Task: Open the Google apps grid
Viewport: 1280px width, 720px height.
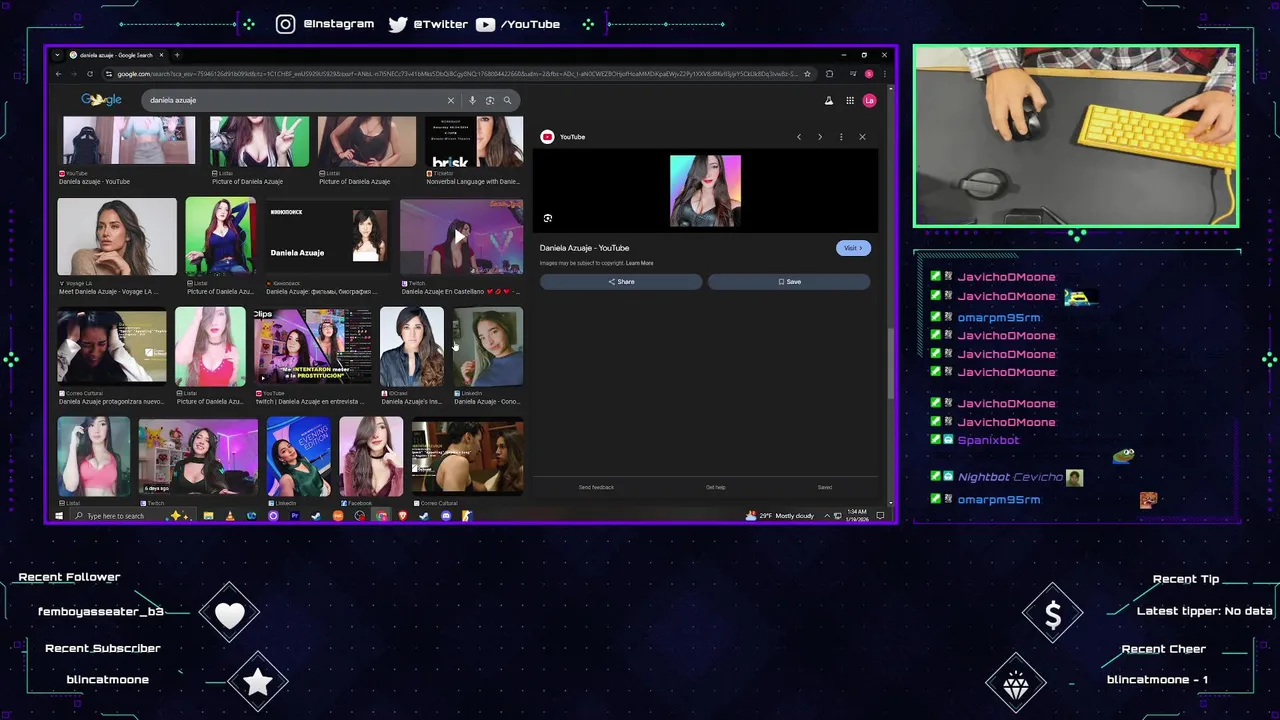Action: [850, 100]
